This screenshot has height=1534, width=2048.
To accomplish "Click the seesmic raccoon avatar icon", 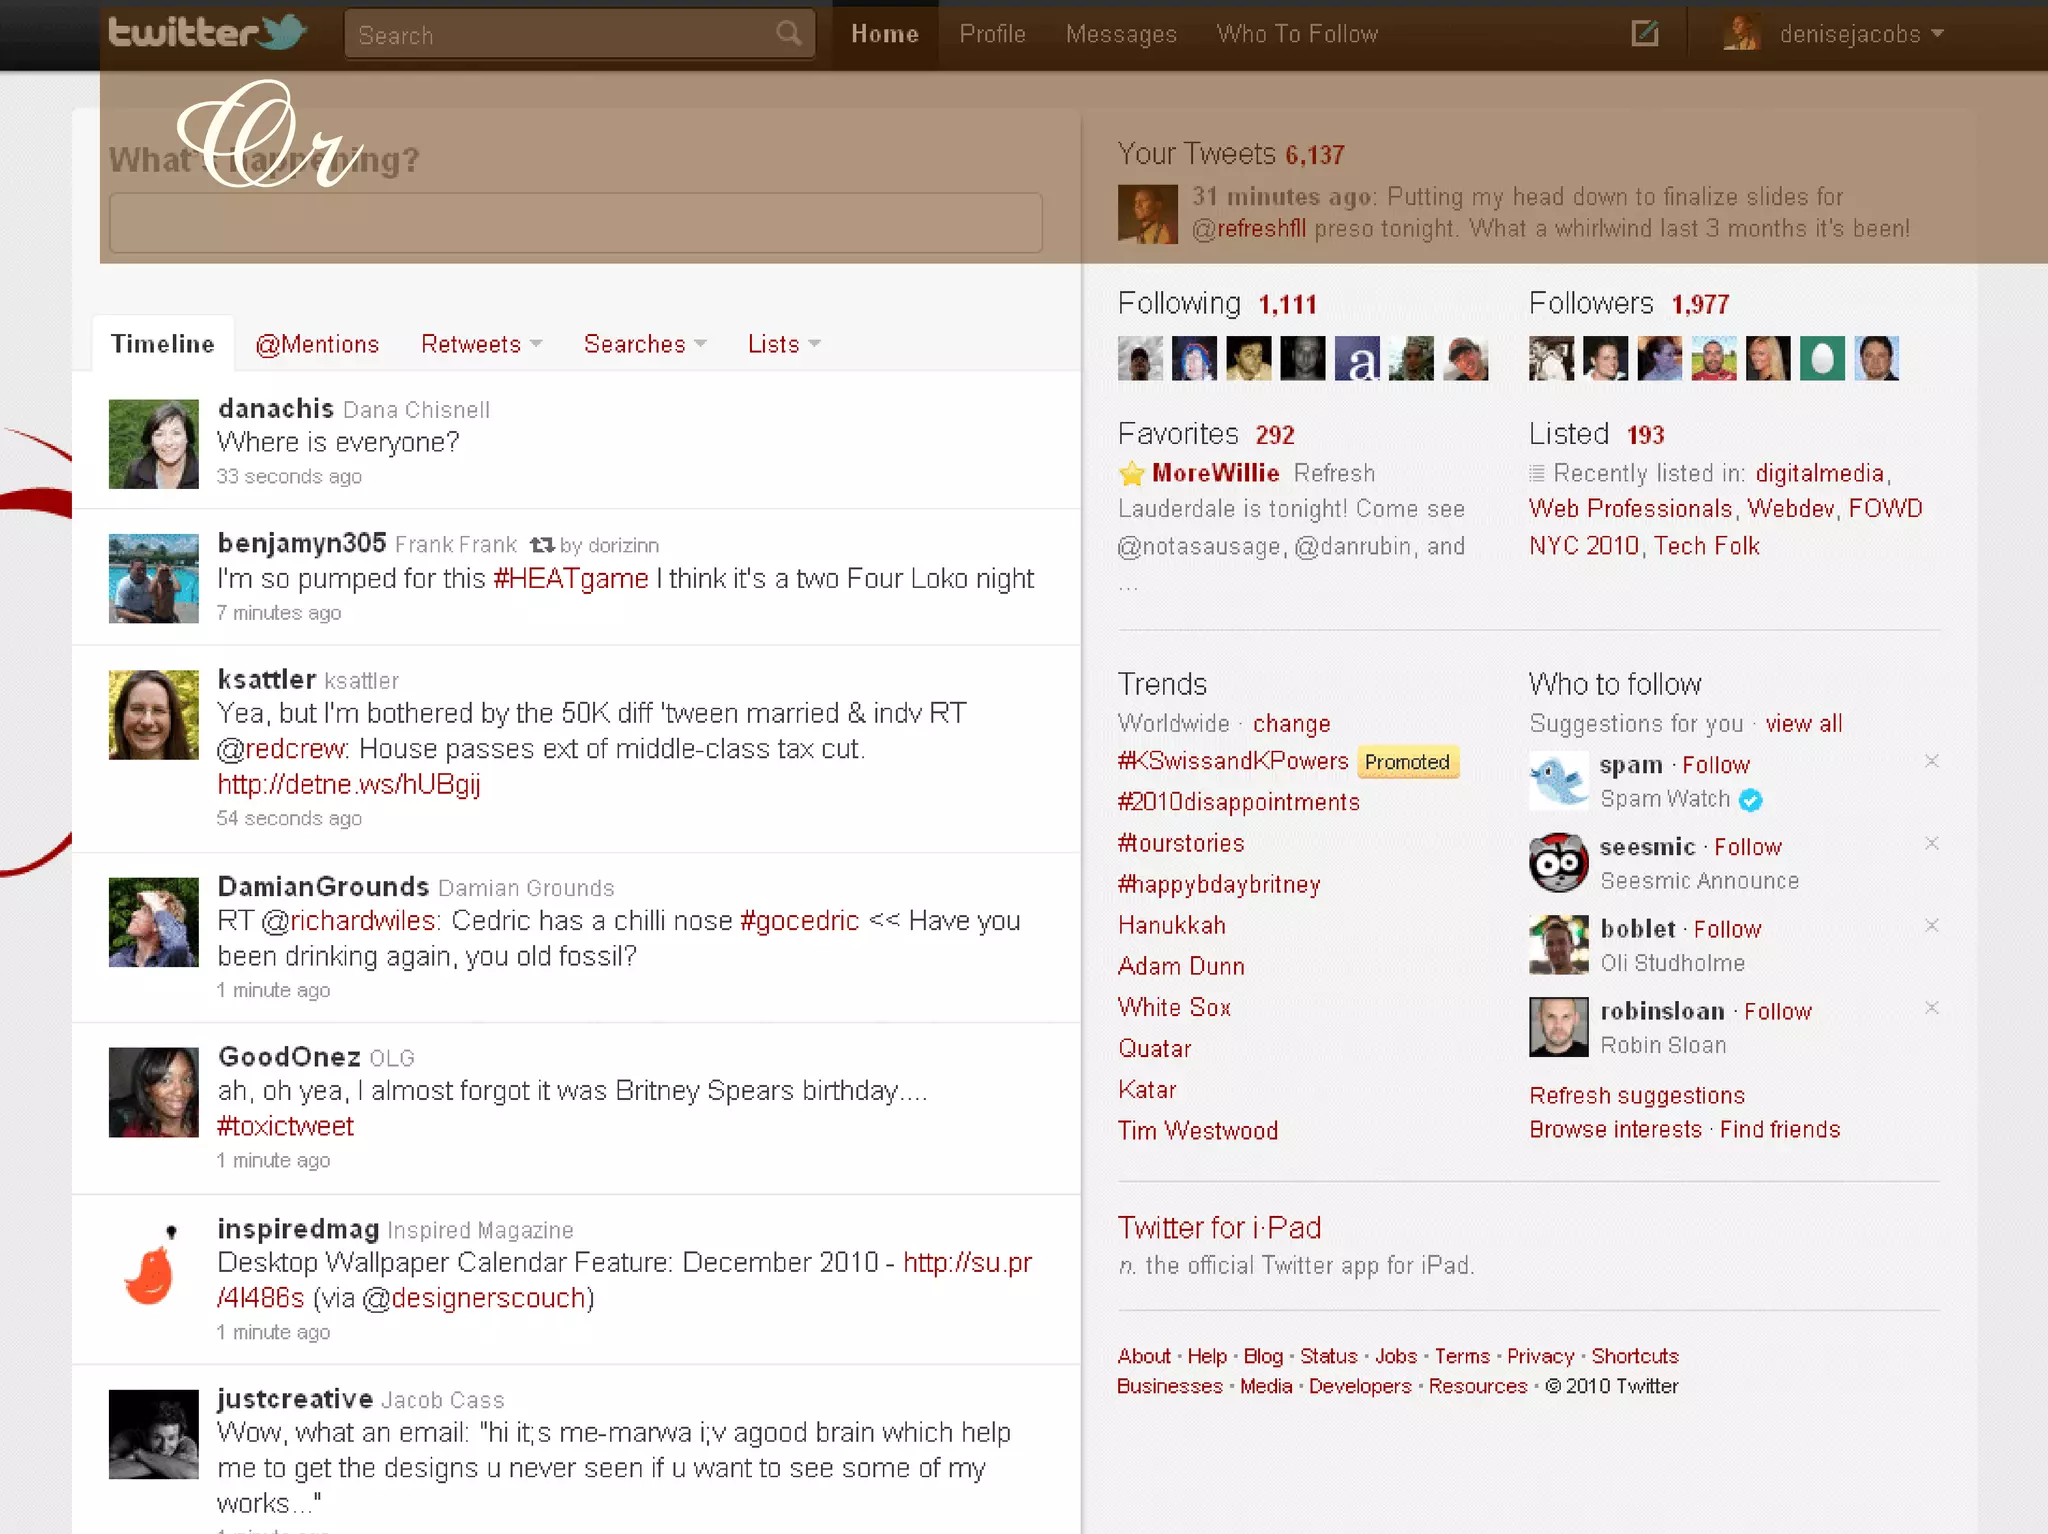I will pyautogui.click(x=1558, y=863).
